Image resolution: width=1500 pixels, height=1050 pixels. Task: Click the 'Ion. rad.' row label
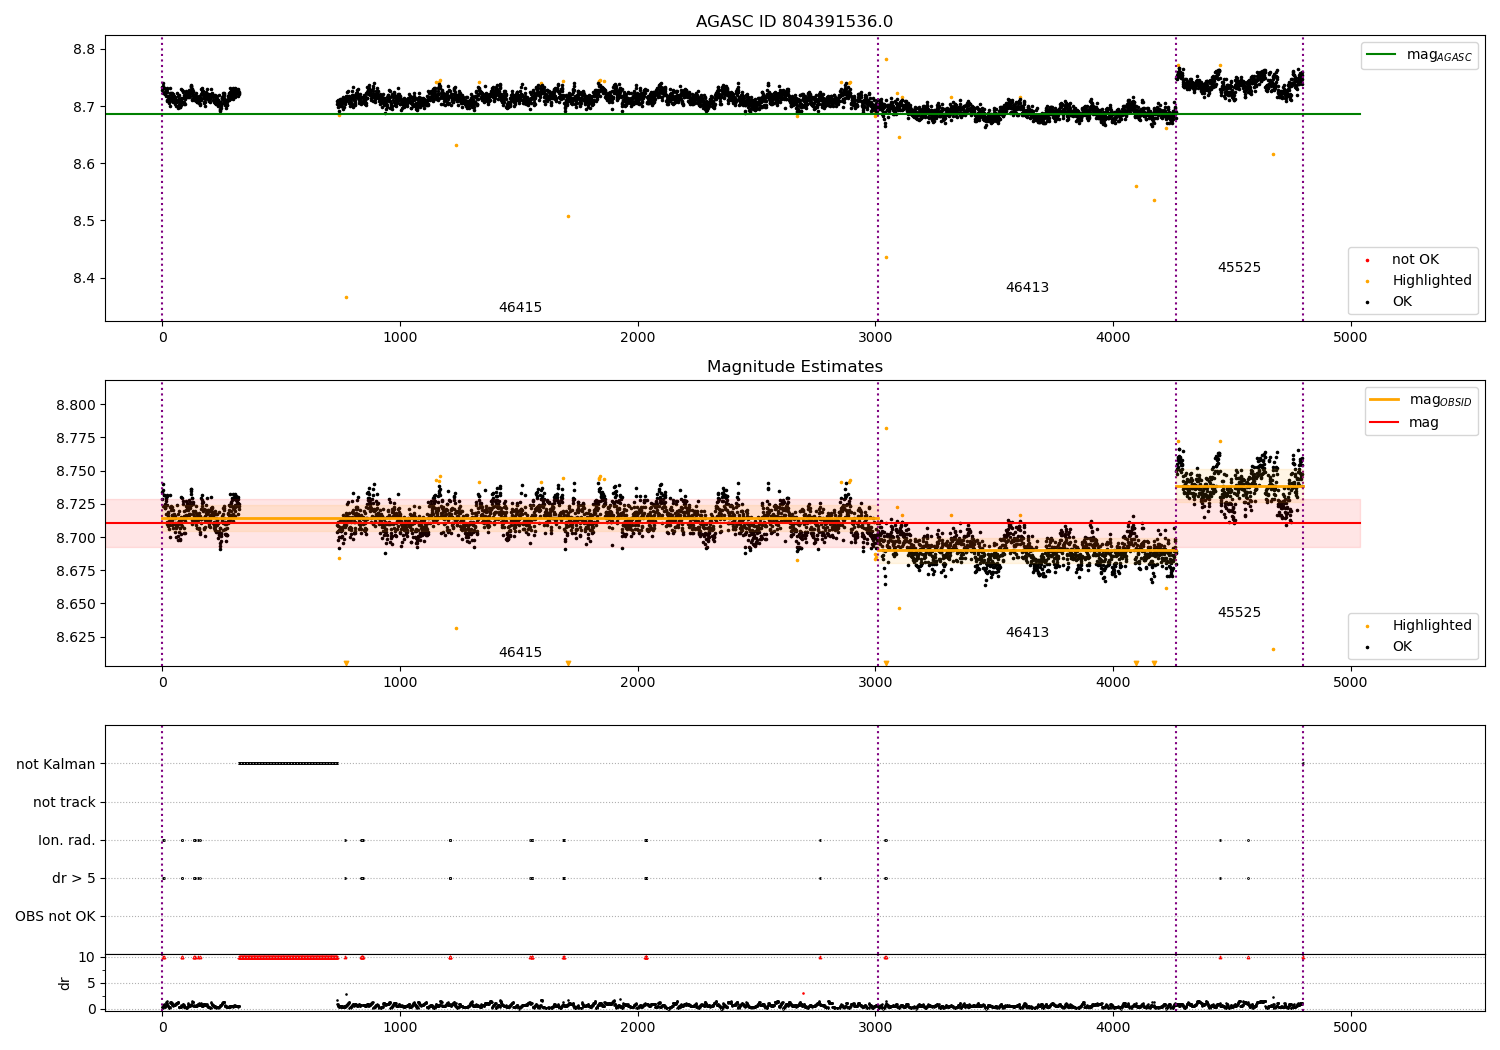(x=67, y=840)
